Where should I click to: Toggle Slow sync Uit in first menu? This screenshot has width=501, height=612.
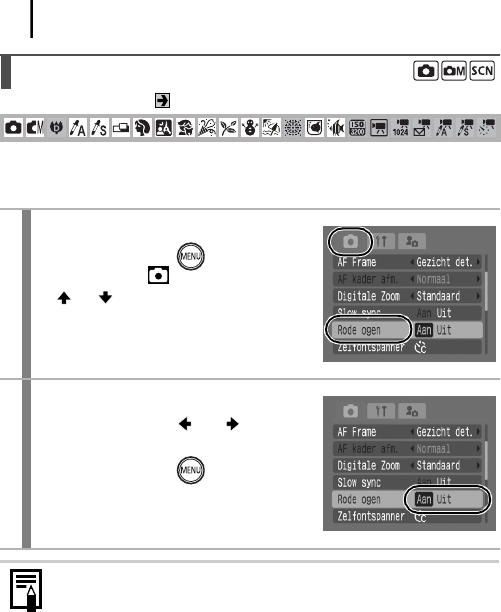(444, 313)
